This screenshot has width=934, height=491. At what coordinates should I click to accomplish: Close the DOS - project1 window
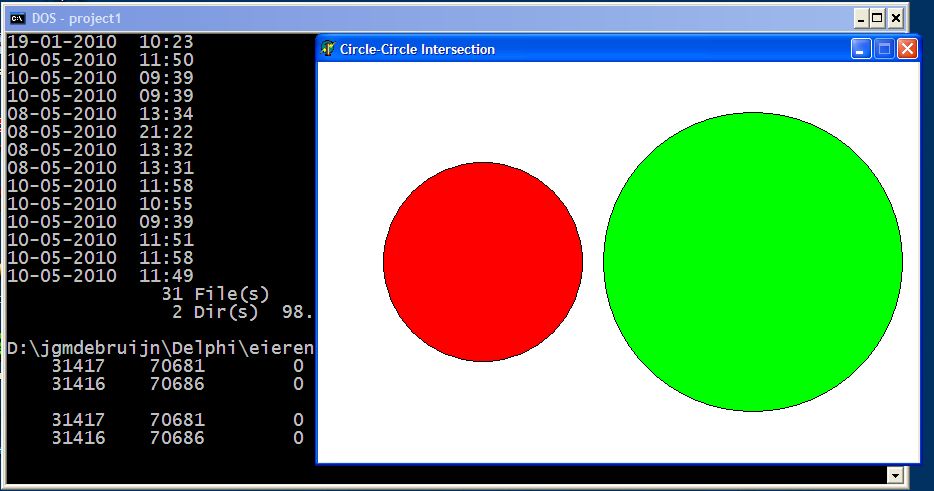click(x=896, y=18)
